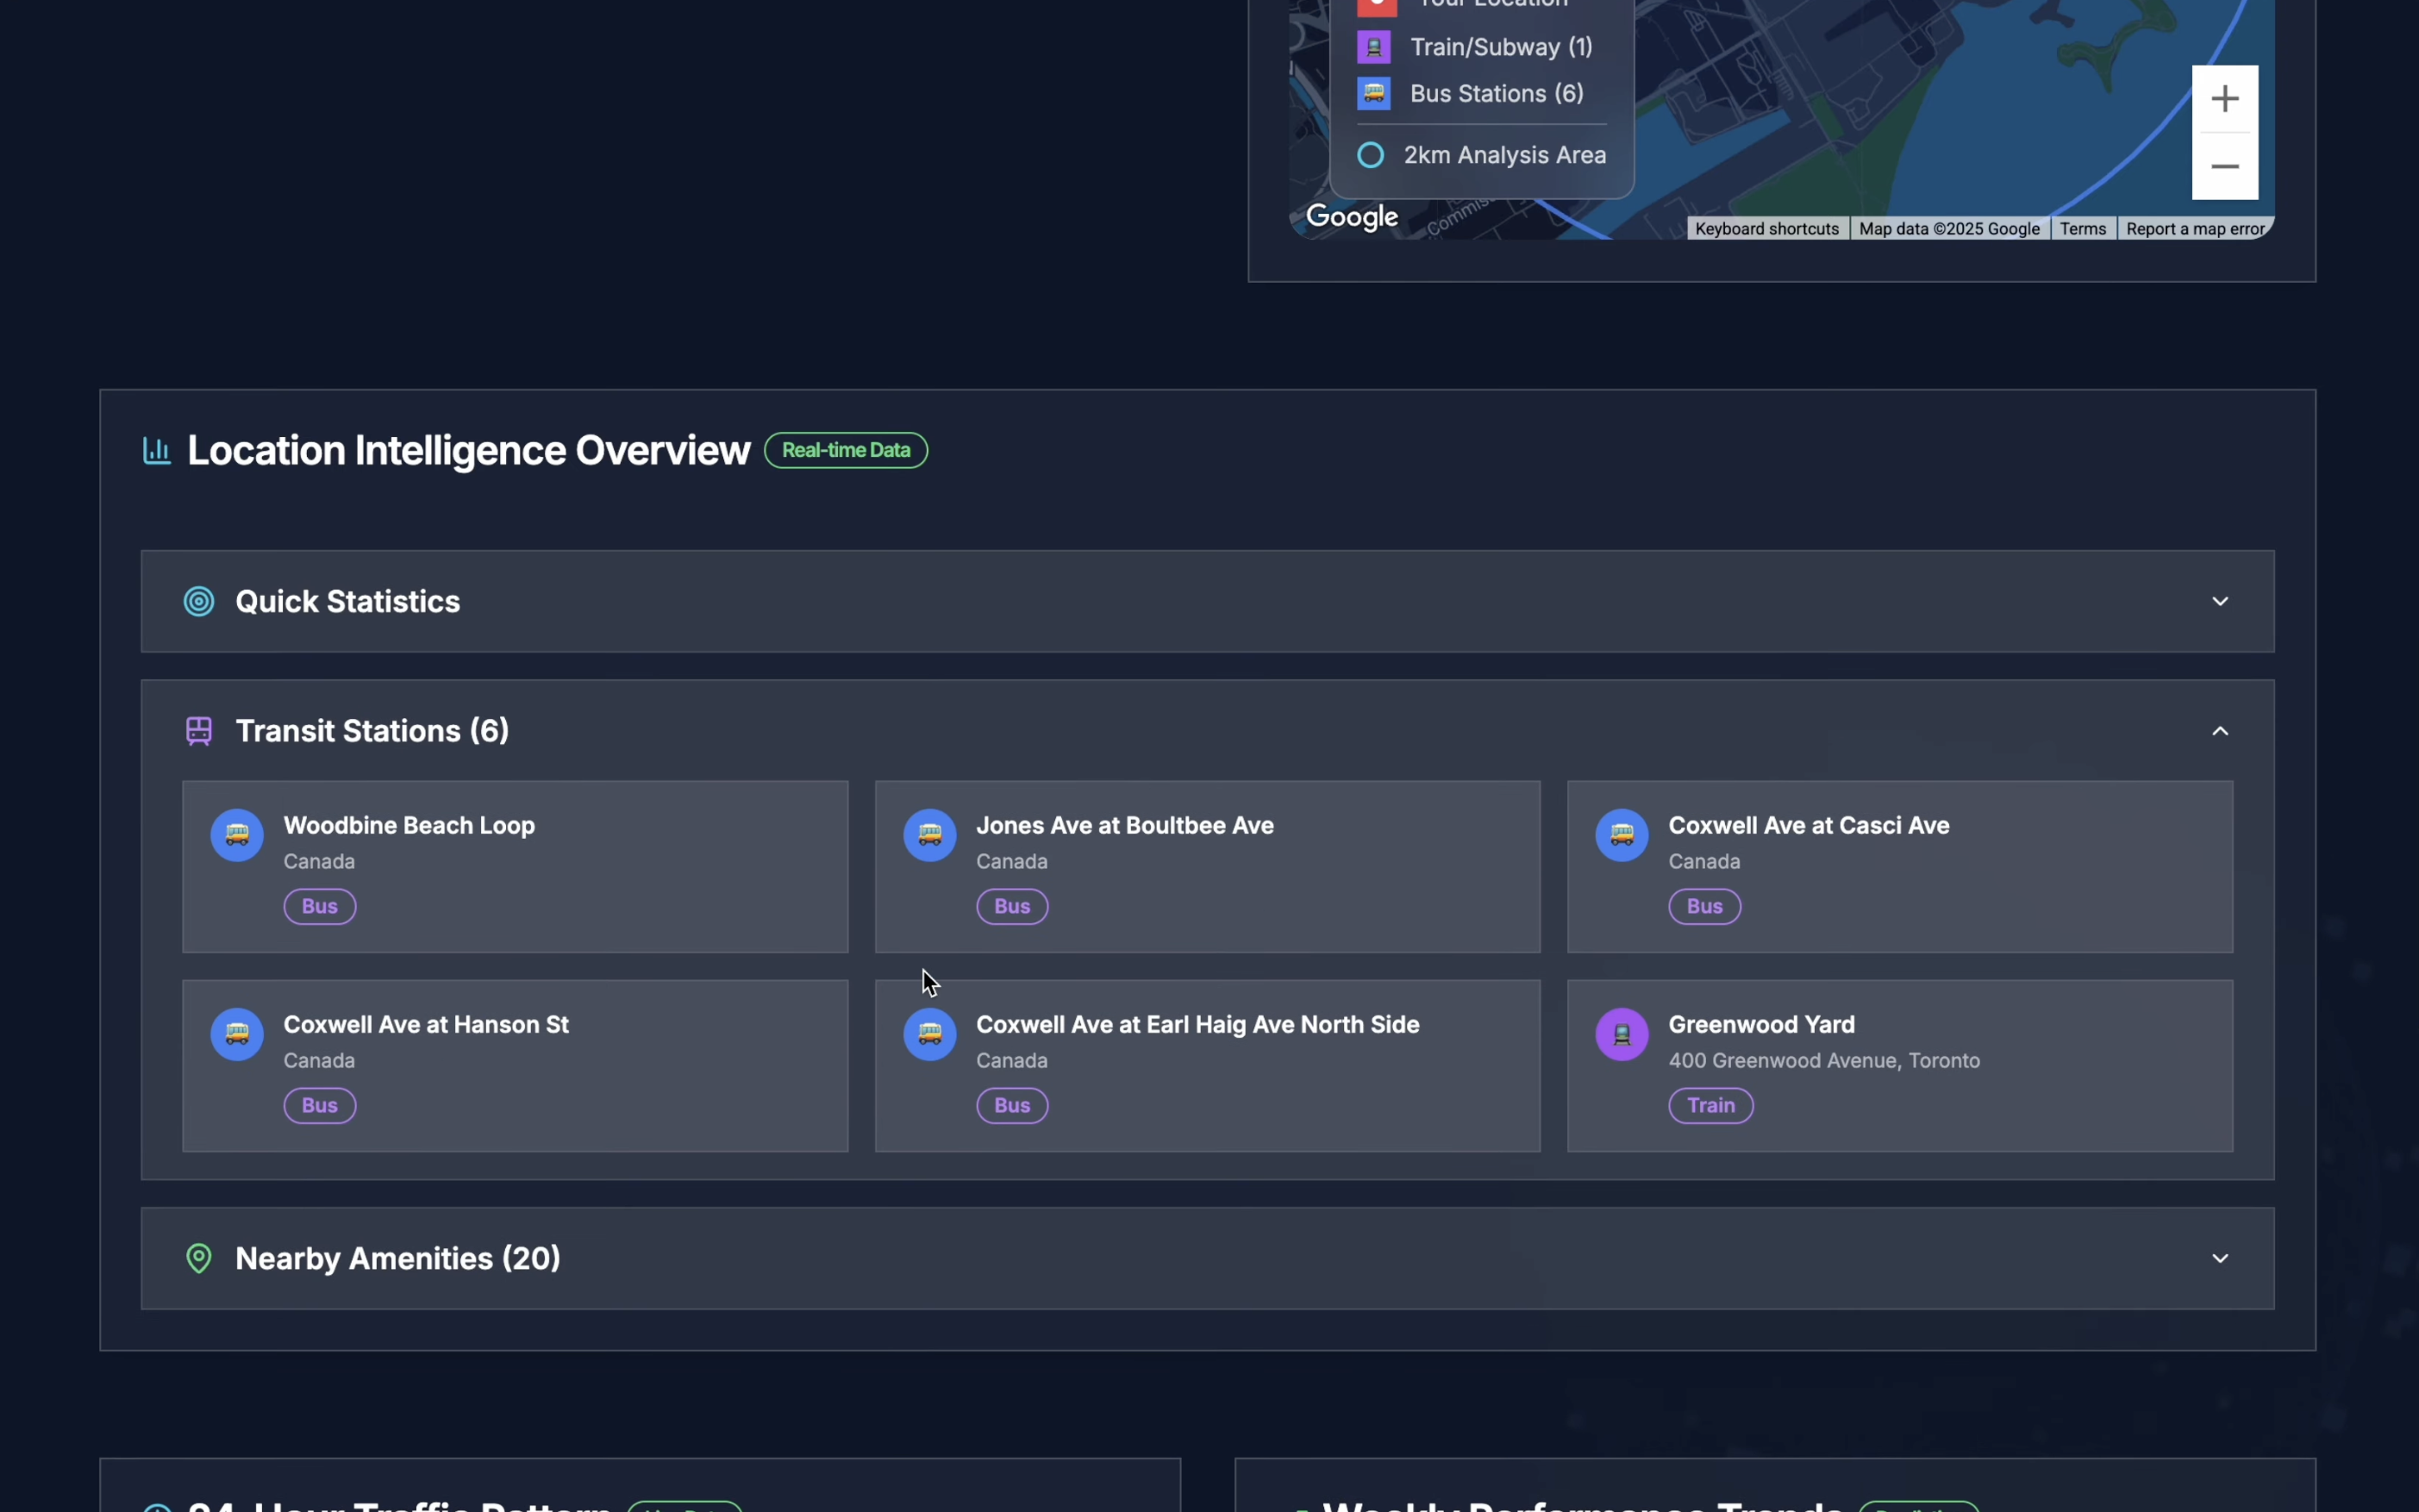
Task: Click the Bus tag under Woodbine Beach Loop
Action: click(319, 906)
